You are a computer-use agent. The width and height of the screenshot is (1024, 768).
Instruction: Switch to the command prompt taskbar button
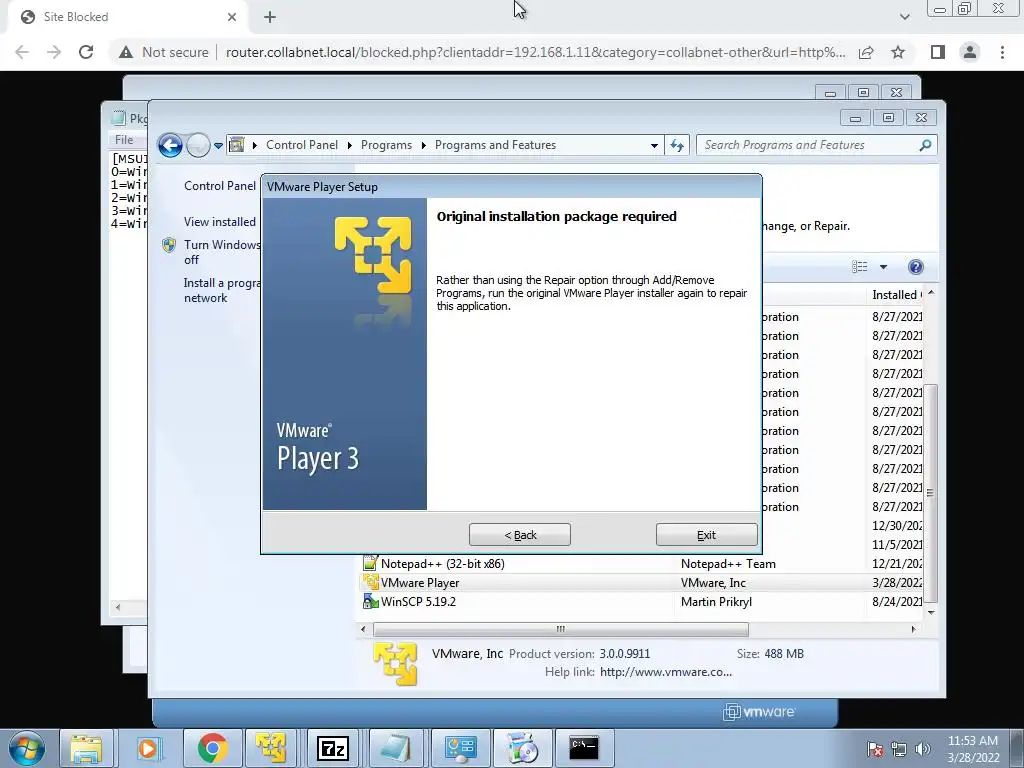(x=583, y=748)
